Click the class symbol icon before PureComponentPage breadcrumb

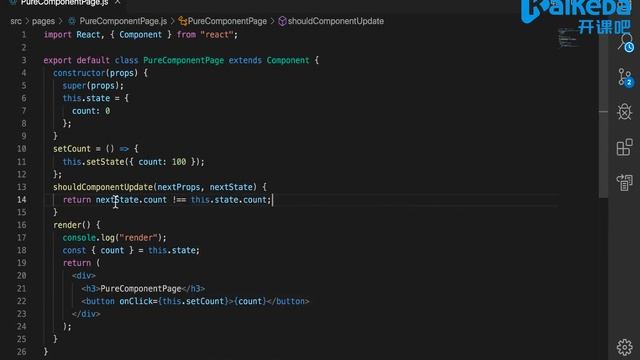[182, 21]
